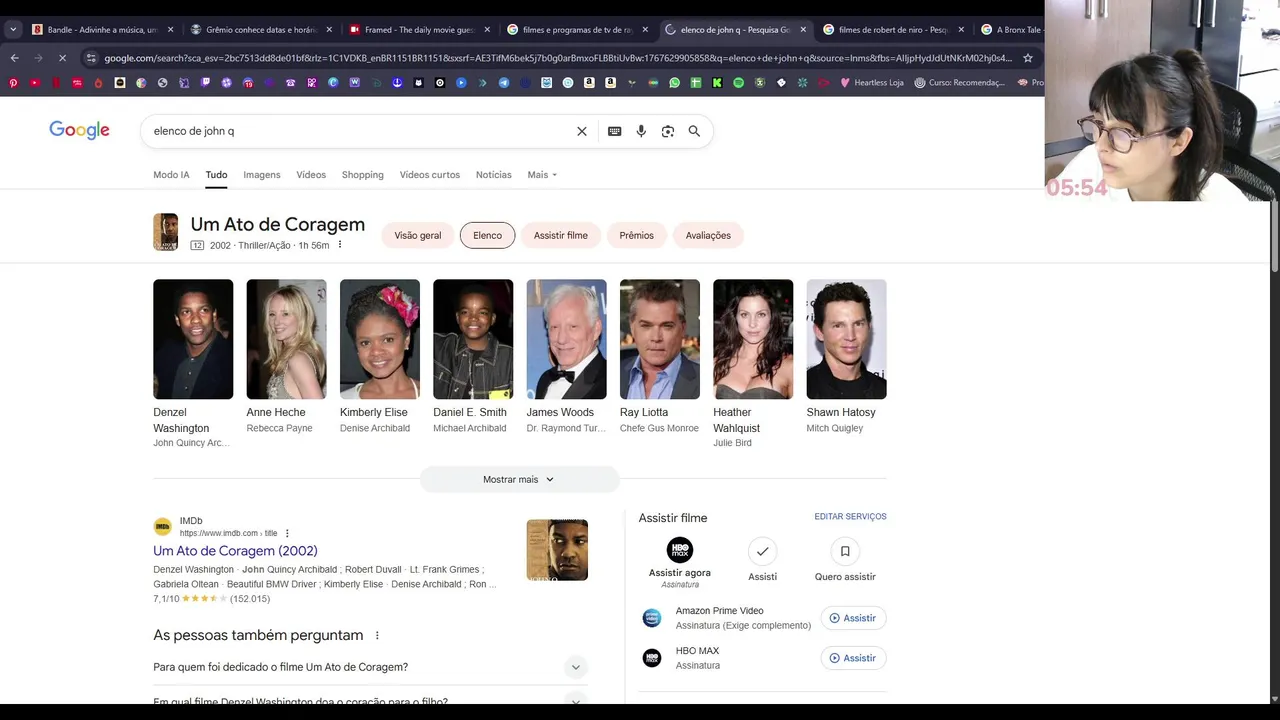Open the movie poster thumbnail beside IMDb result
This screenshot has height=720, width=1280.
[x=557, y=550]
